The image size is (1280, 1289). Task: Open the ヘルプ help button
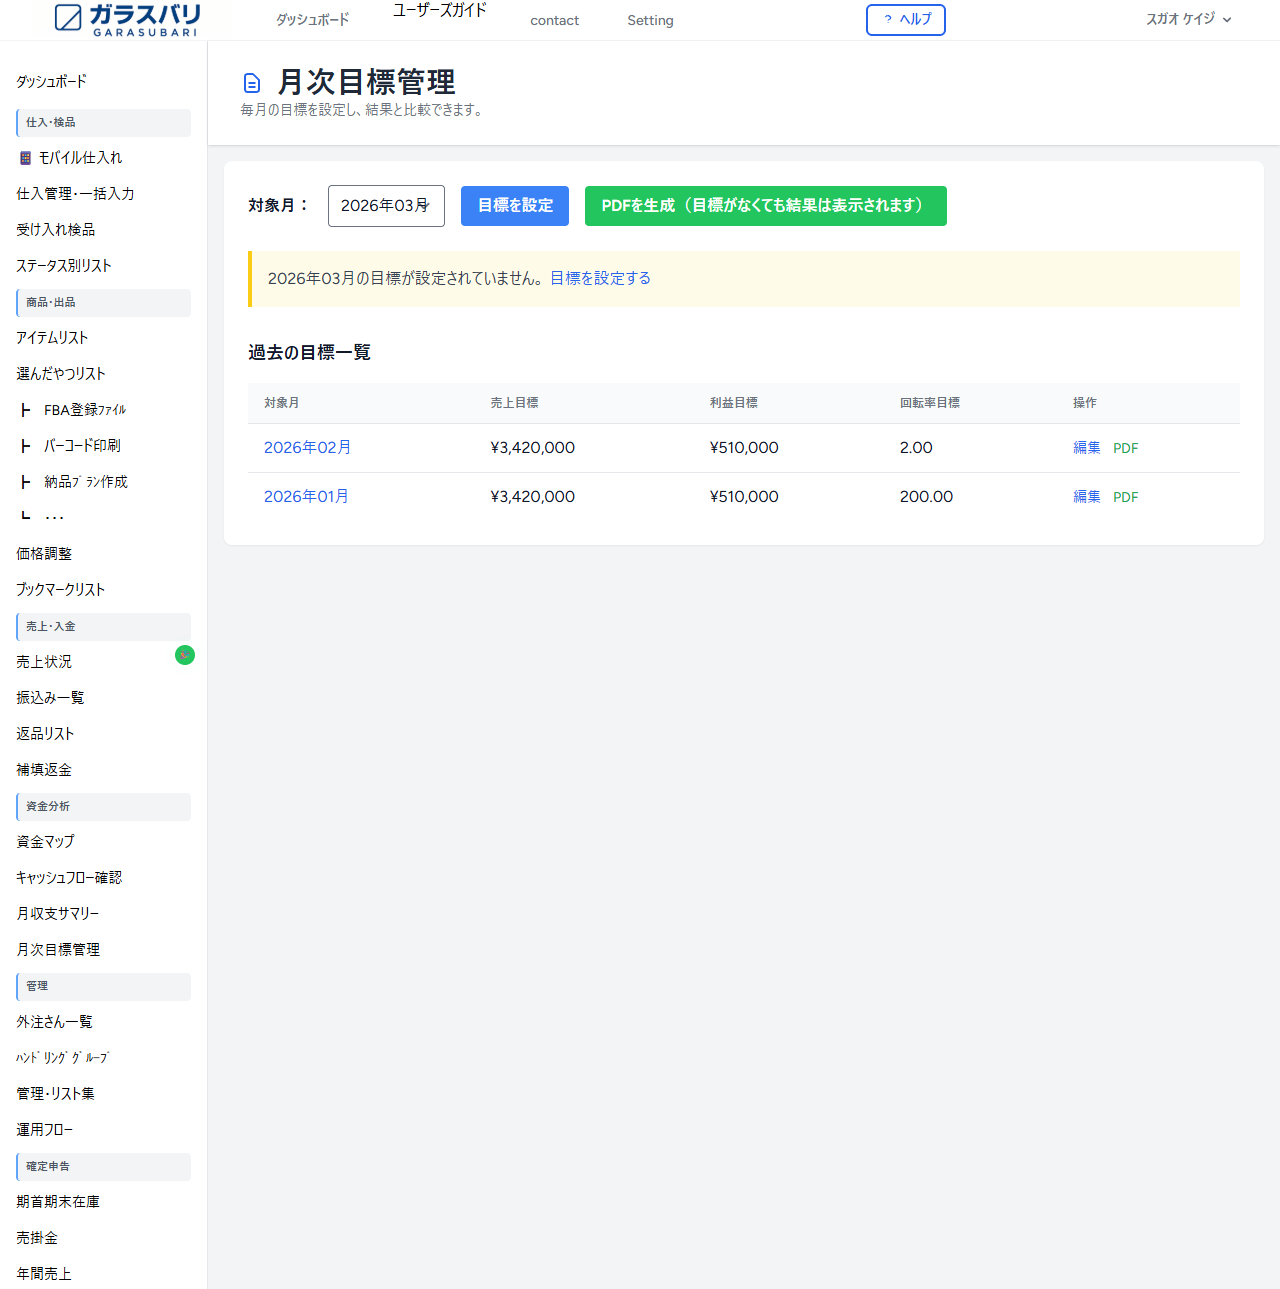tap(905, 20)
